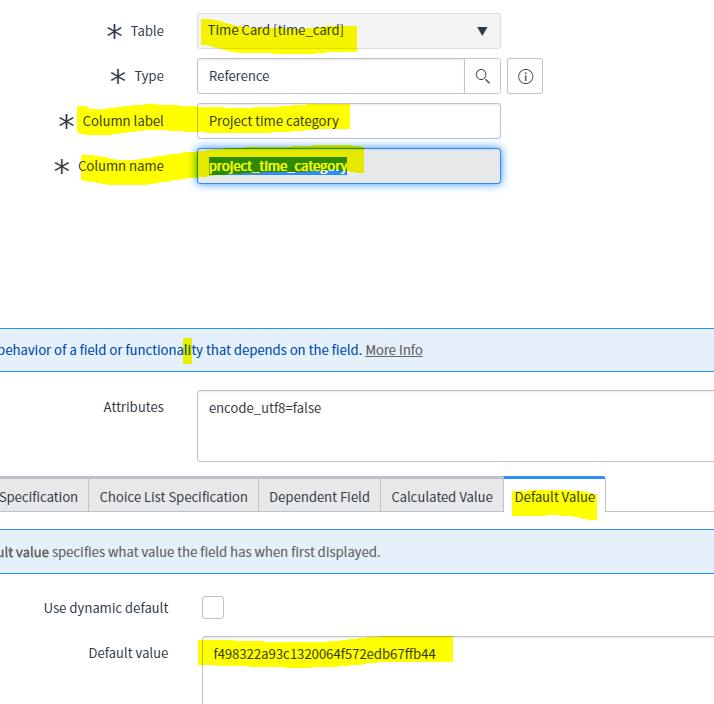This screenshot has width=714, height=704.
Task: Click the Attributes label
Action: [133, 407]
